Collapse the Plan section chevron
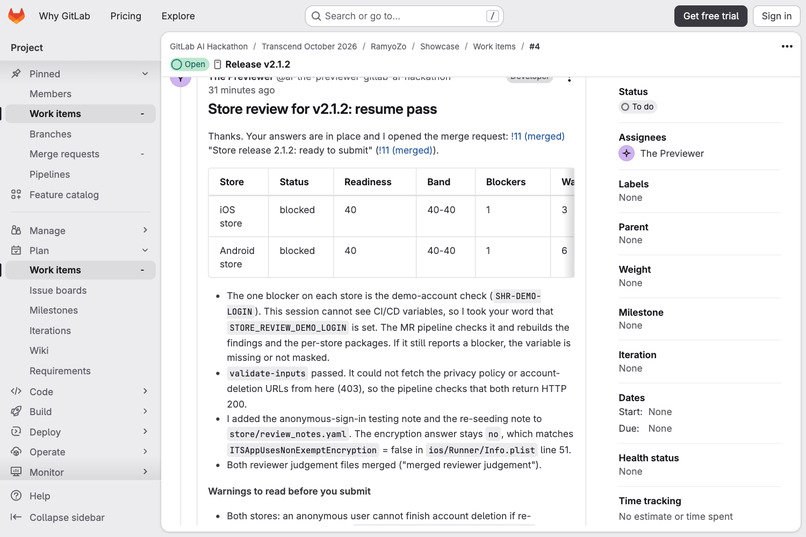Viewport: 806px width, 537px height. tap(145, 250)
